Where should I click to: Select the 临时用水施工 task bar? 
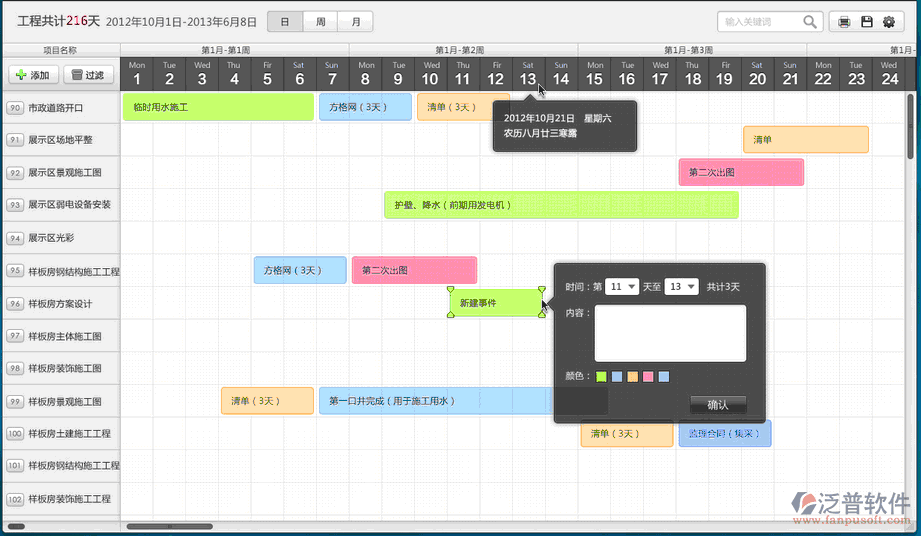click(217, 107)
